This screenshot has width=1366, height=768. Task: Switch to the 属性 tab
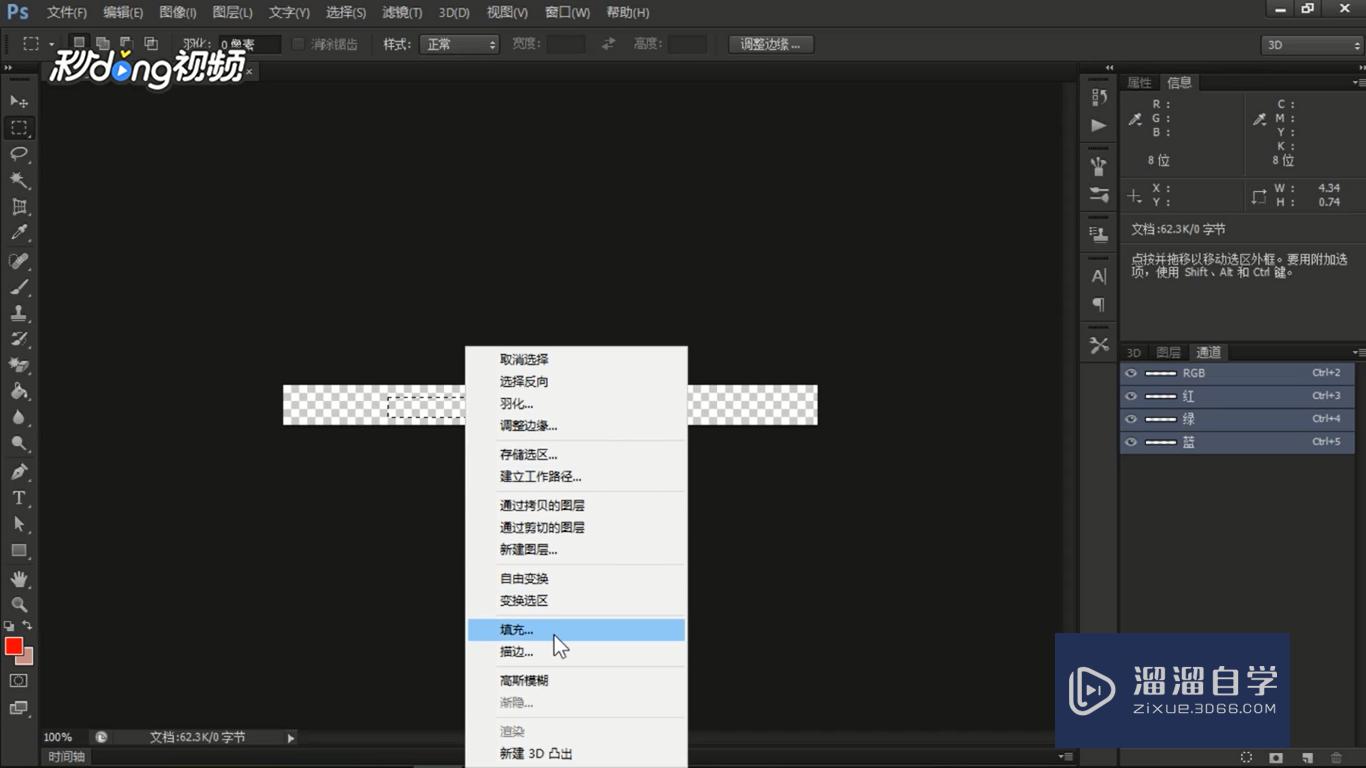pos(1140,83)
